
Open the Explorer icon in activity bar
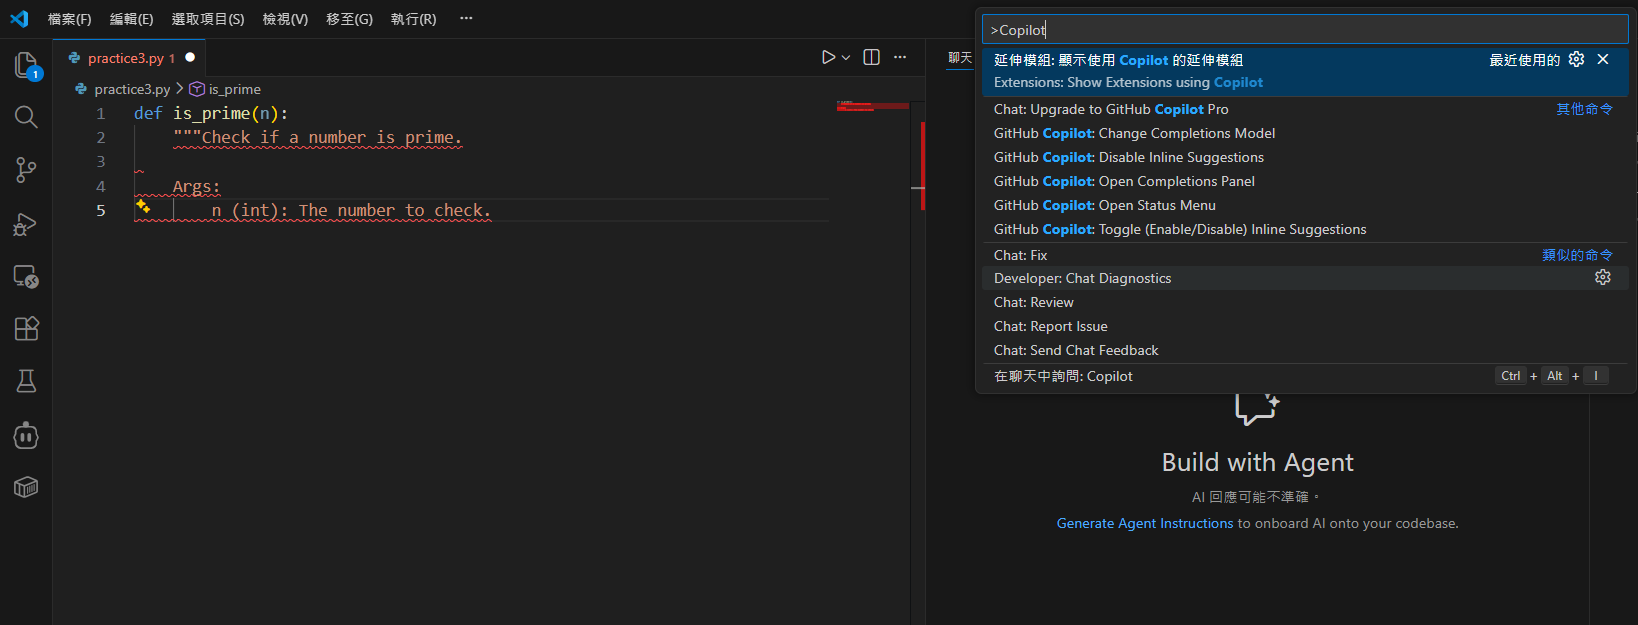pos(26,65)
